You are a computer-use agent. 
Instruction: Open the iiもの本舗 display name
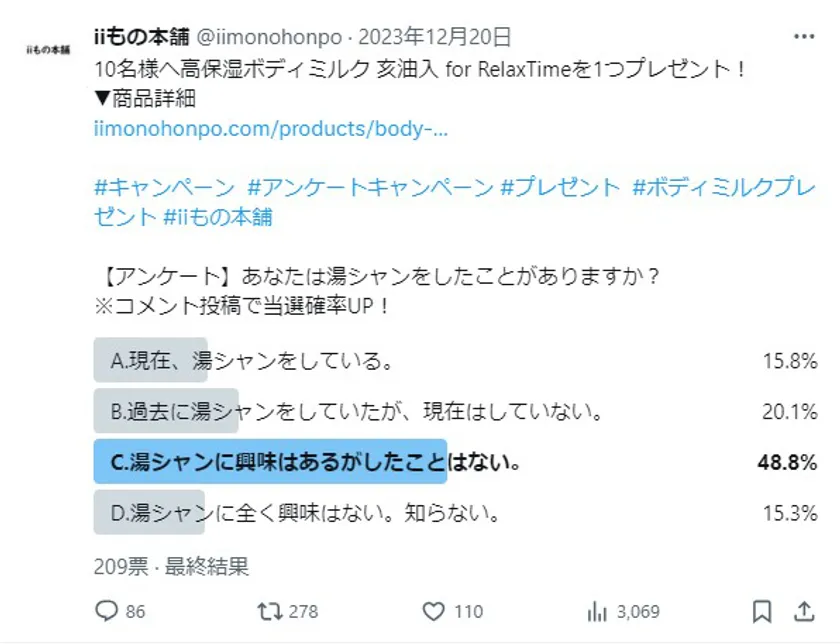coord(136,38)
